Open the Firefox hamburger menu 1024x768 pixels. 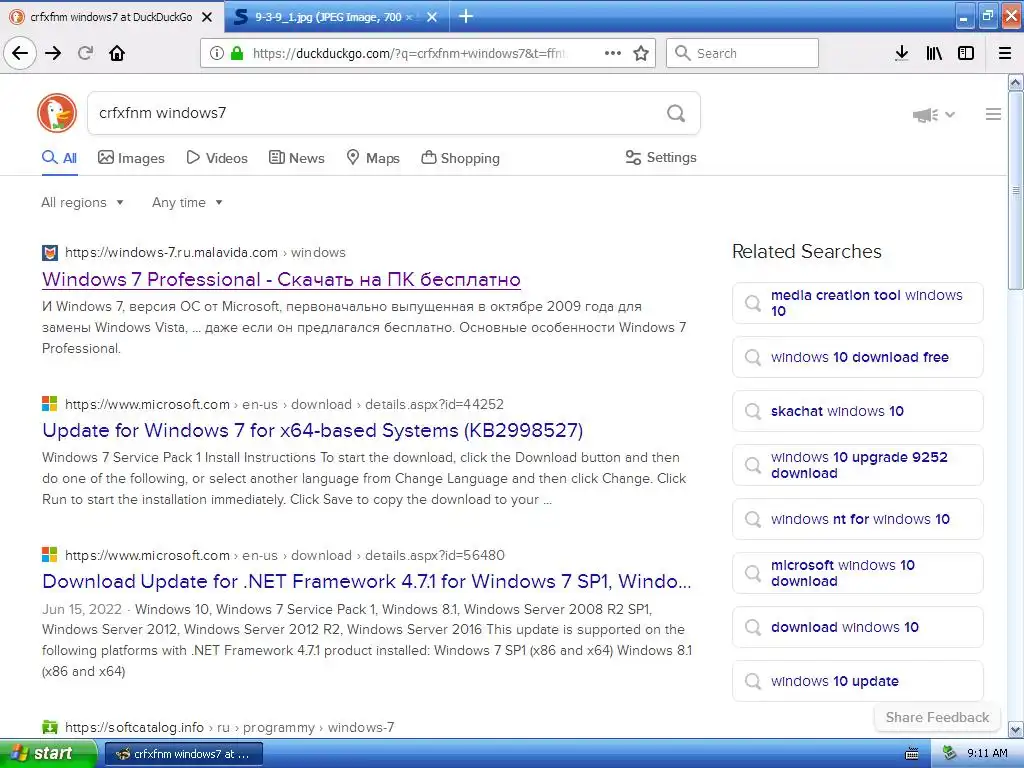pyautogui.click(x=1004, y=53)
